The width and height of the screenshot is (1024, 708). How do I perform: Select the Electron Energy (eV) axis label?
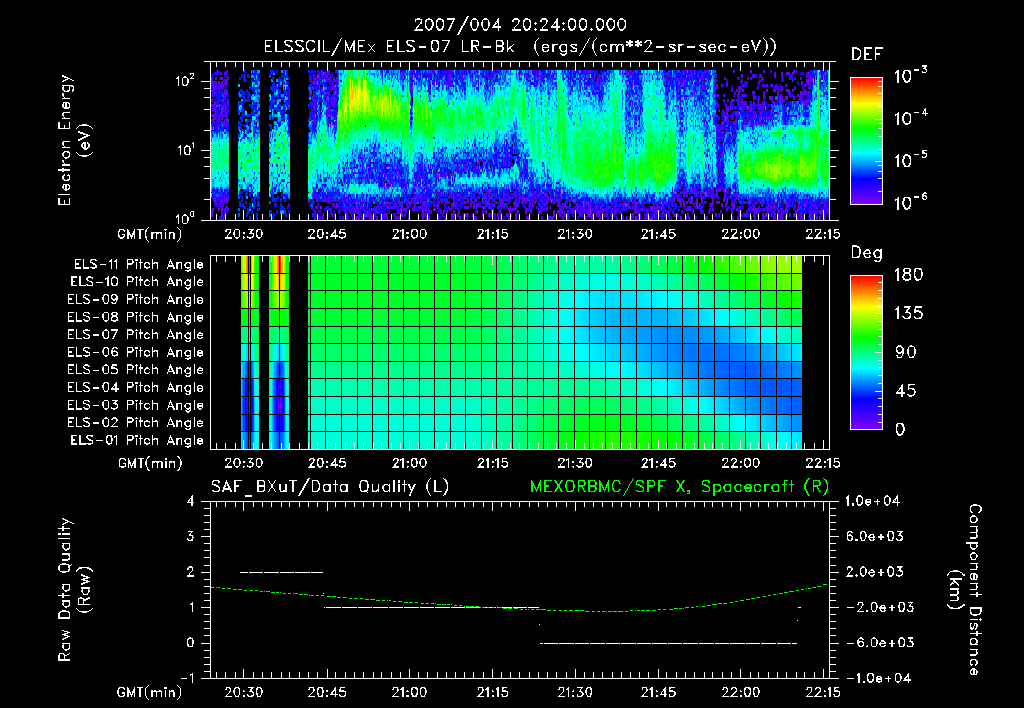74,140
